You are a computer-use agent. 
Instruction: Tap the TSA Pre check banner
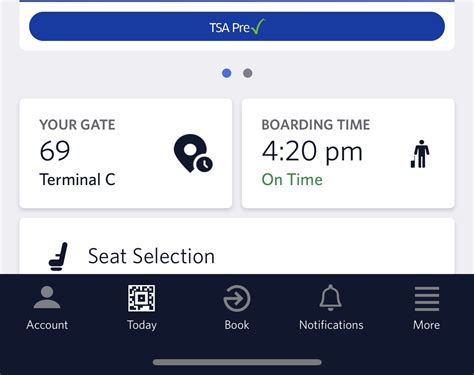237,26
